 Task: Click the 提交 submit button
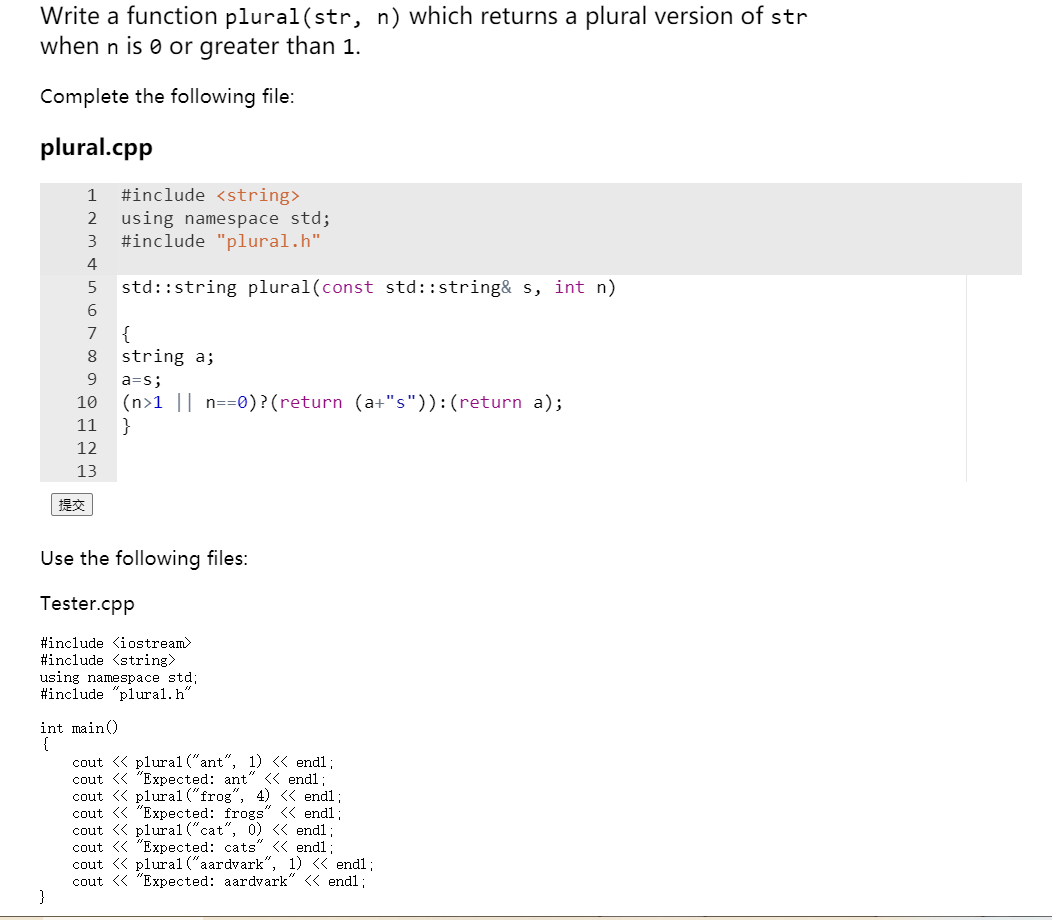tap(71, 504)
